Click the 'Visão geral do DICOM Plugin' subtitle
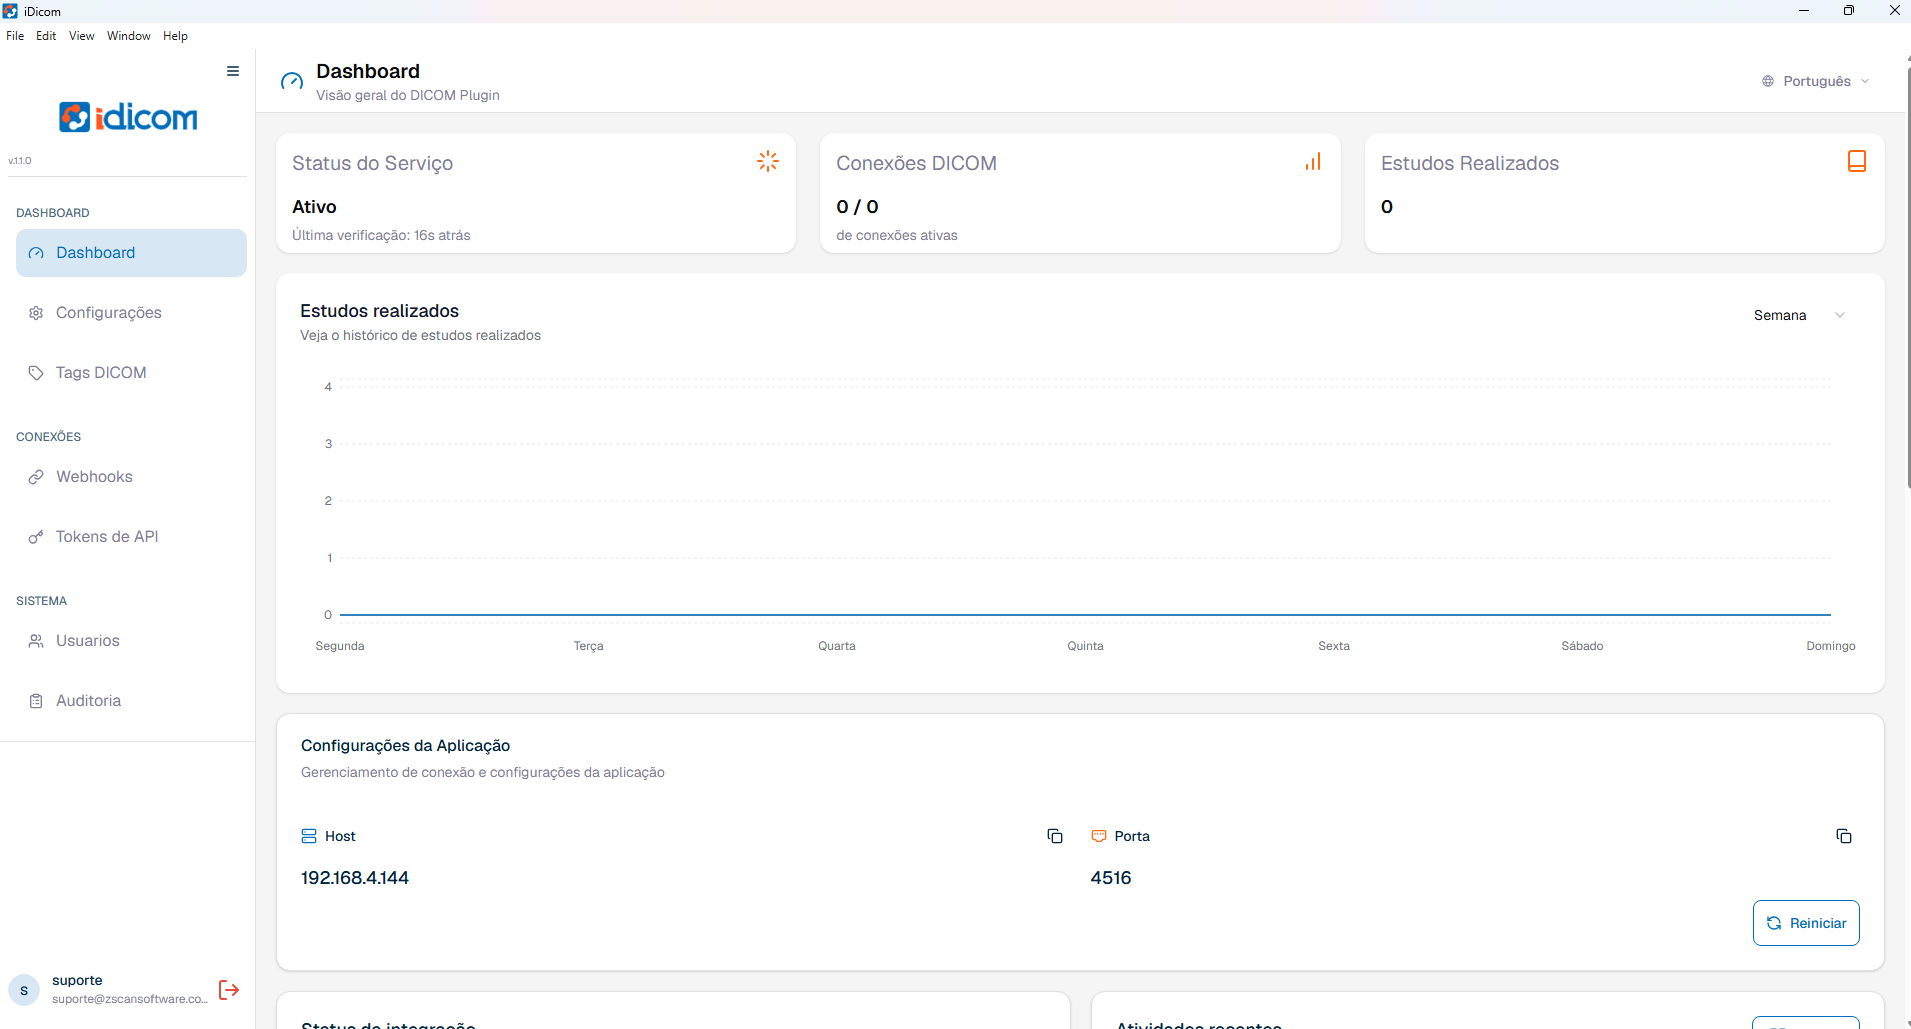The height and width of the screenshot is (1029, 1911). pyautogui.click(x=408, y=95)
